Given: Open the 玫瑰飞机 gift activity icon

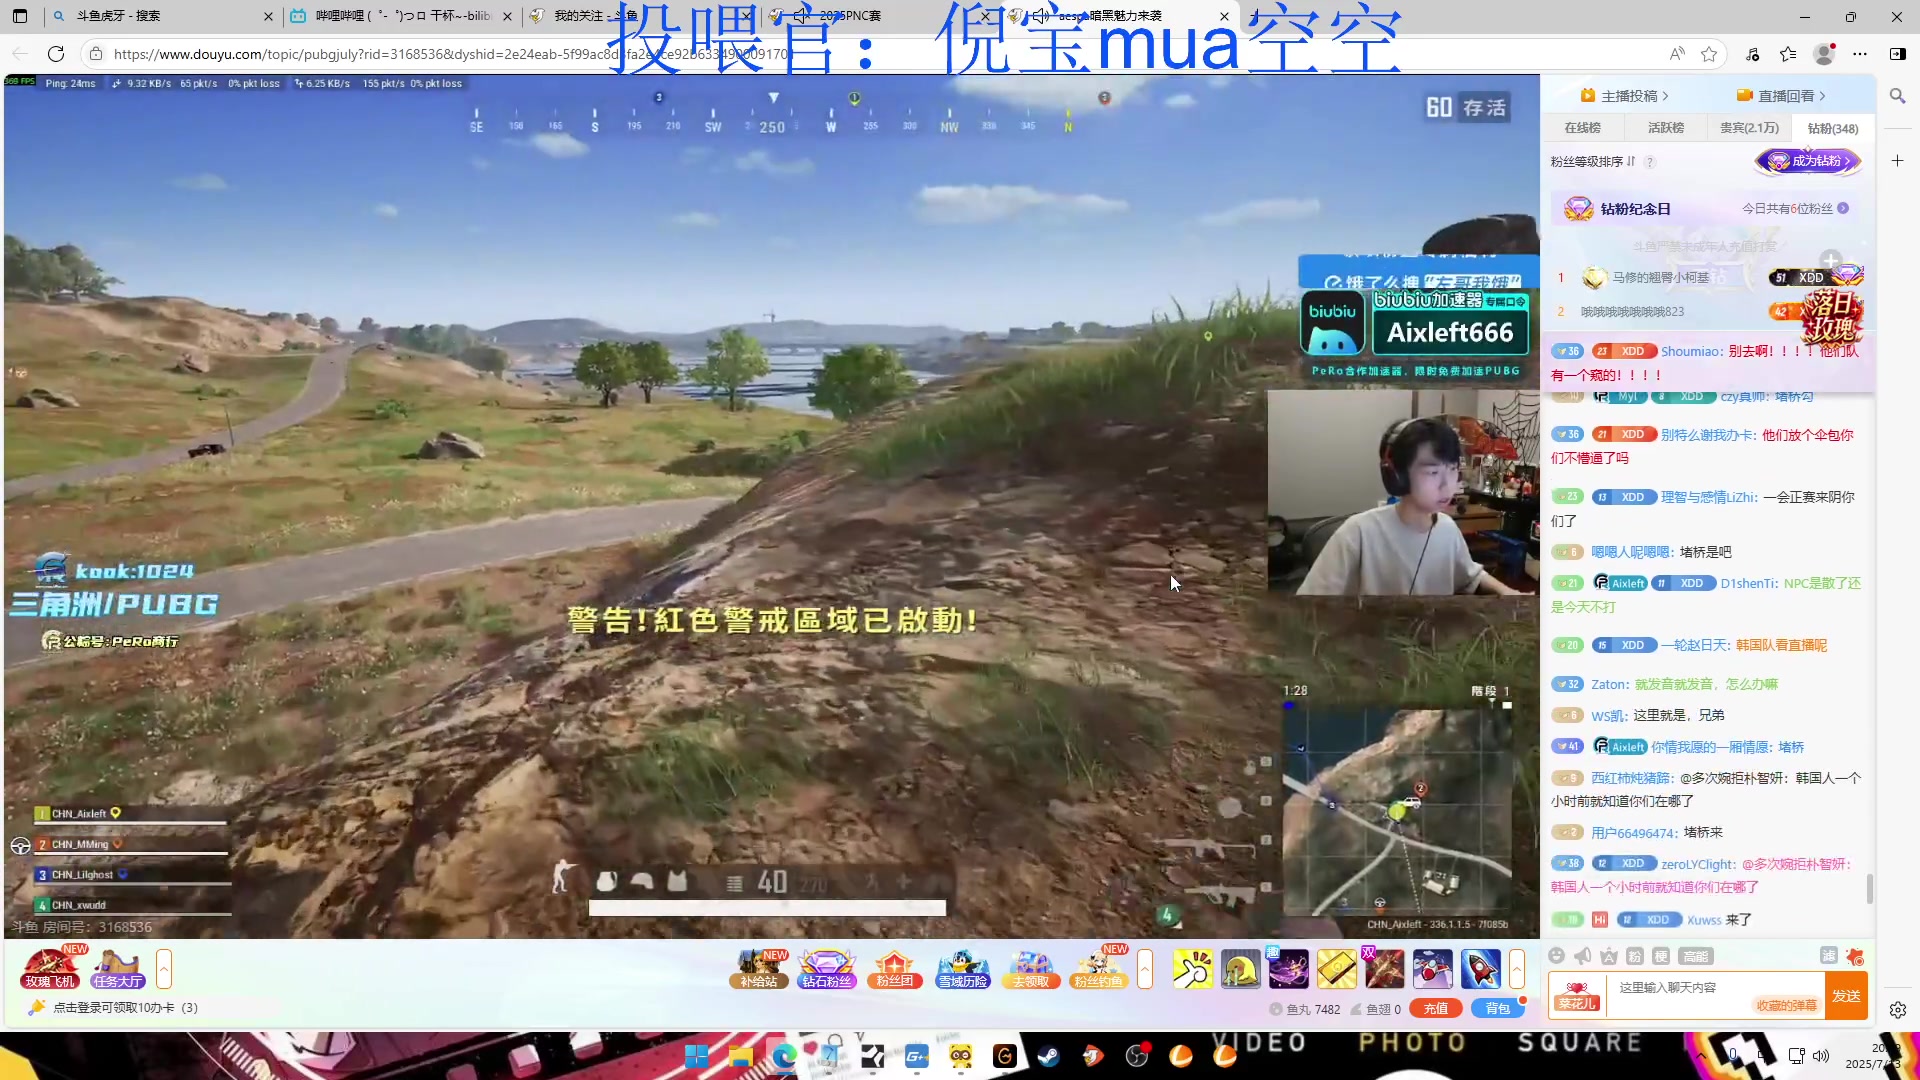Looking at the screenshot, I should pos(50,967).
